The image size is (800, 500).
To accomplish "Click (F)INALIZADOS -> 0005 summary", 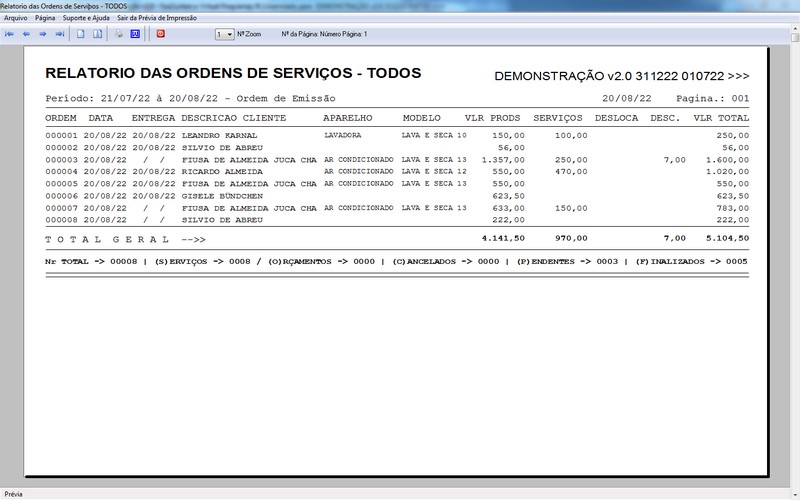I will point(691,262).
